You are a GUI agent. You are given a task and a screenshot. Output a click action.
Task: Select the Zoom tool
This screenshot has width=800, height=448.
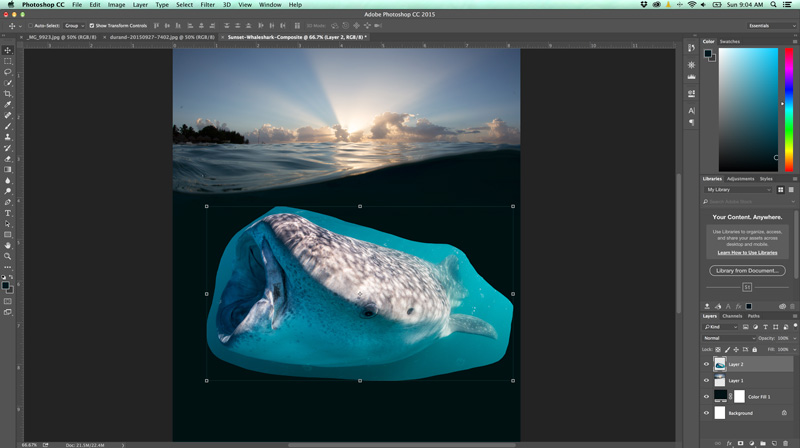point(8,256)
